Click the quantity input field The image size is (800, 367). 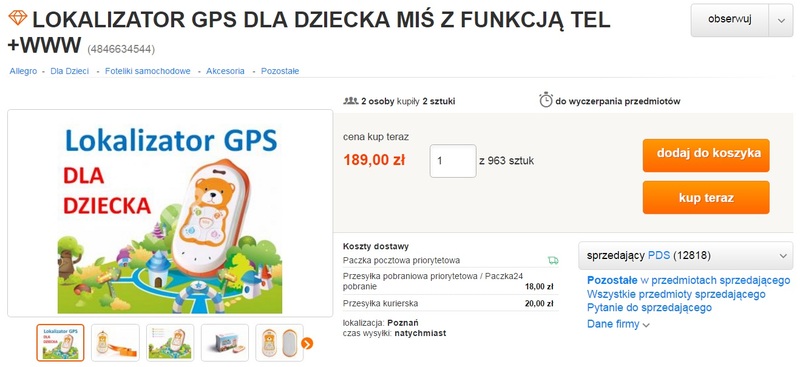tap(453, 161)
